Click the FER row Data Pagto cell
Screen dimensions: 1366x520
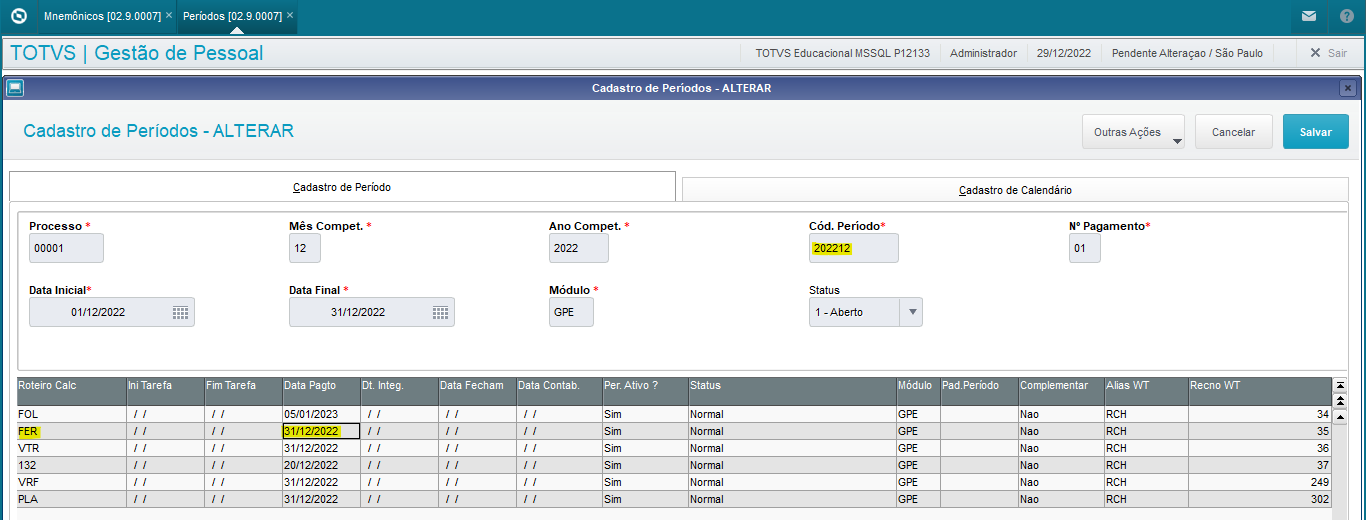[x=321, y=431]
